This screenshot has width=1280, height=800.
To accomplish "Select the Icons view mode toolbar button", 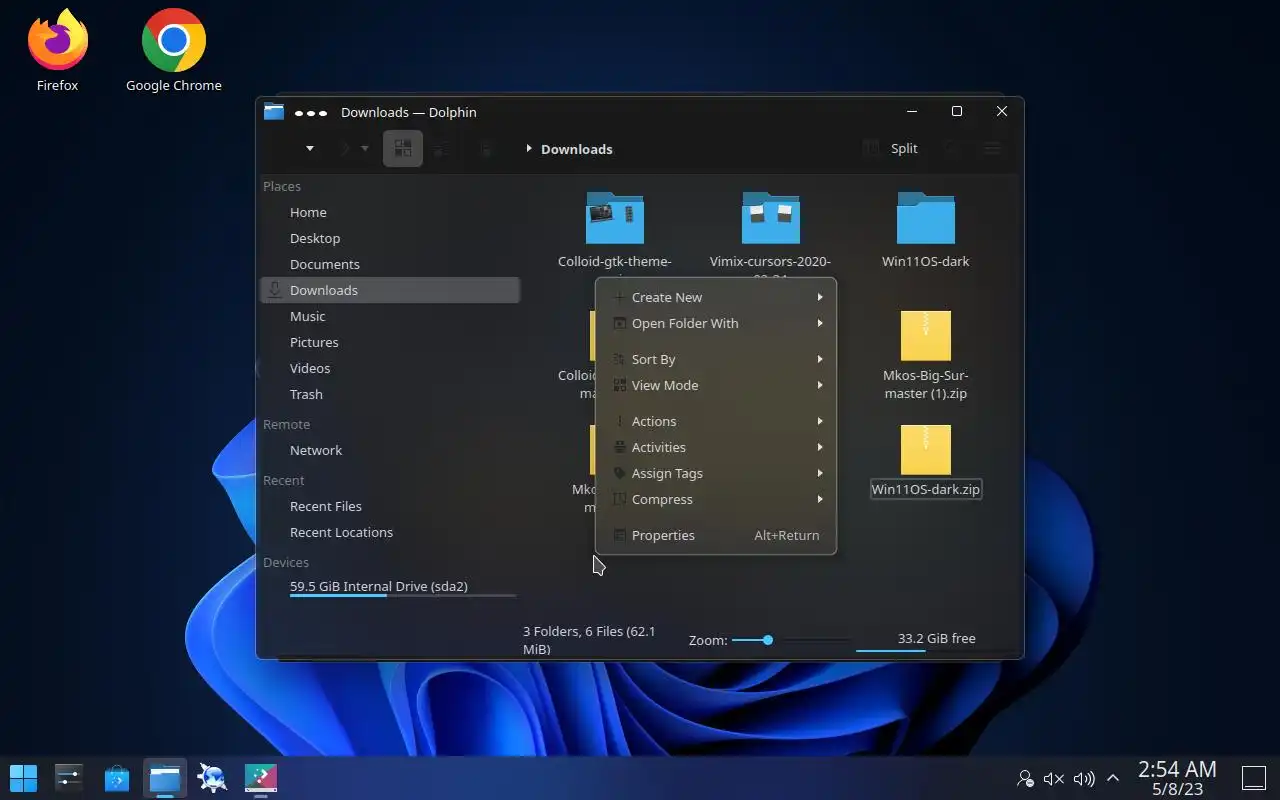I will click(403, 149).
